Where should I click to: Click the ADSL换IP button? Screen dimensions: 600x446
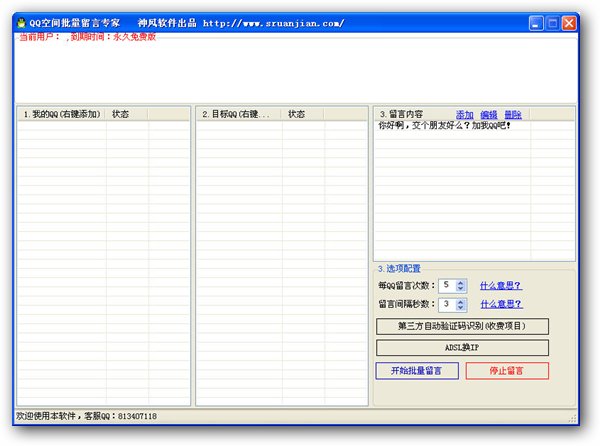click(462, 348)
